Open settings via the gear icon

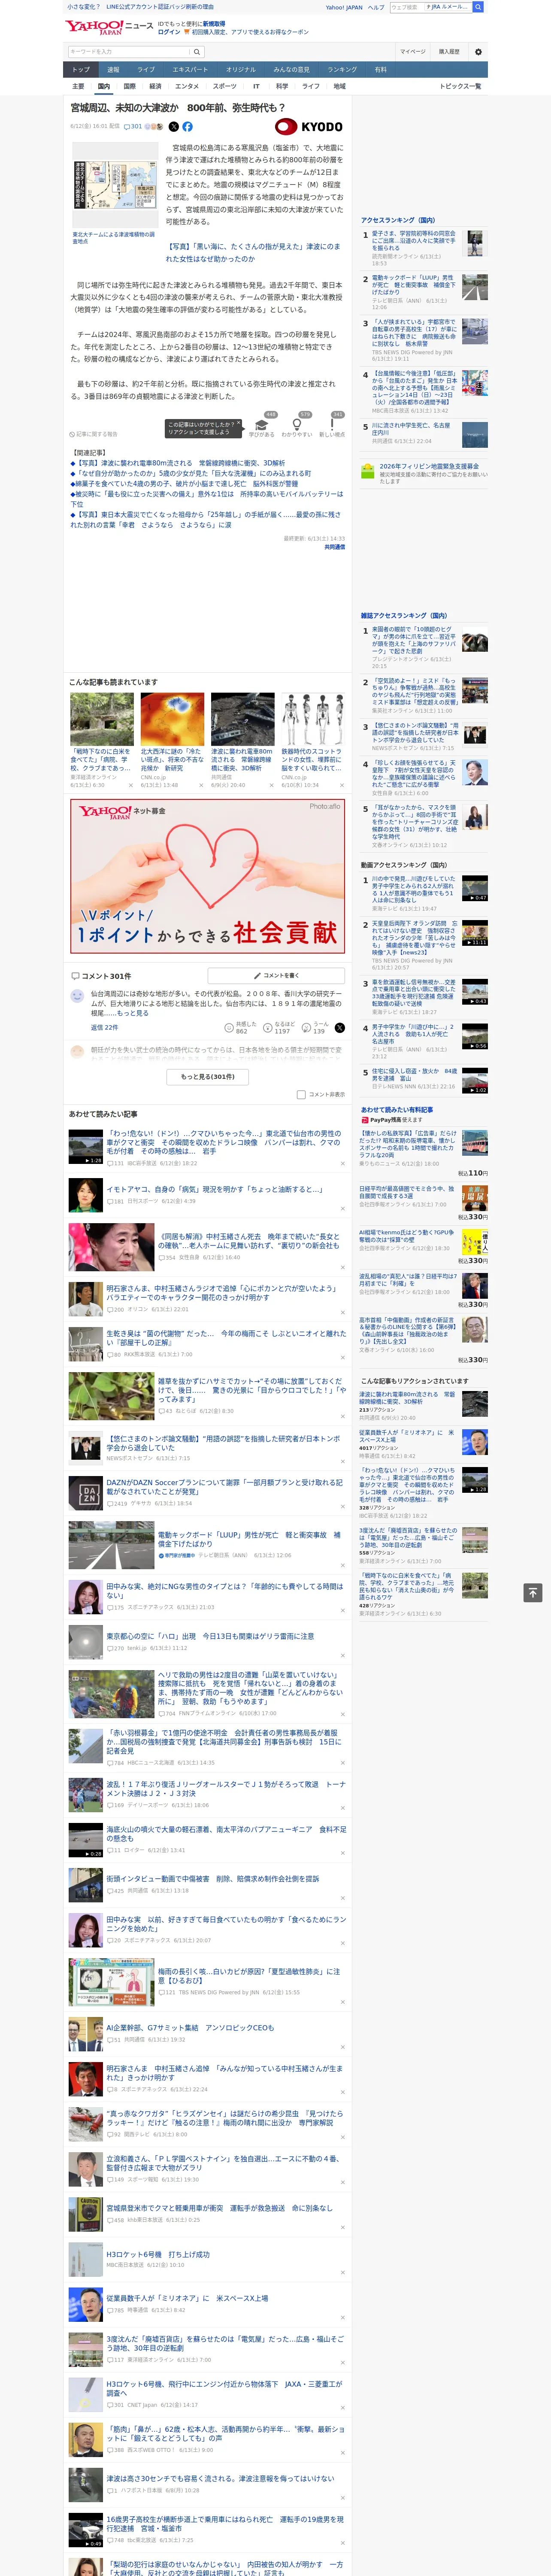478,52
